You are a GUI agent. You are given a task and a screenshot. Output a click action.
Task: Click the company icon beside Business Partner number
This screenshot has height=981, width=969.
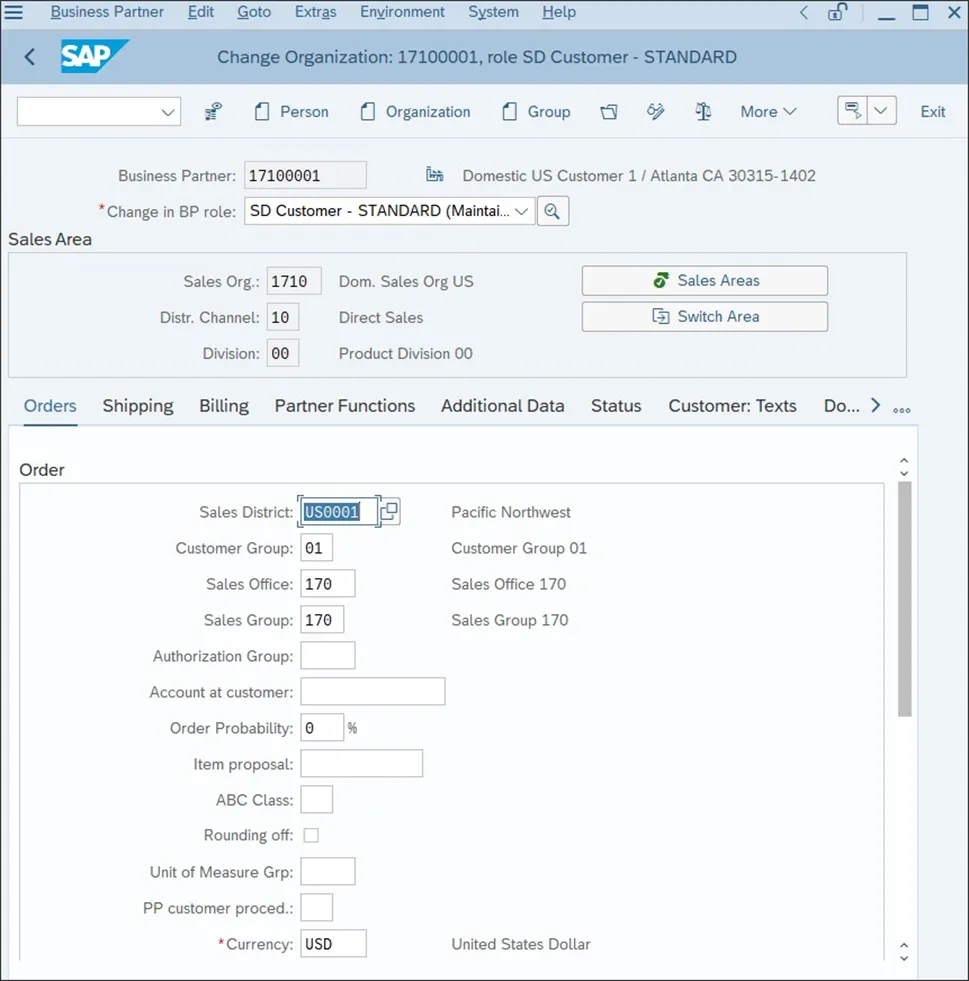[x=435, y=175]
